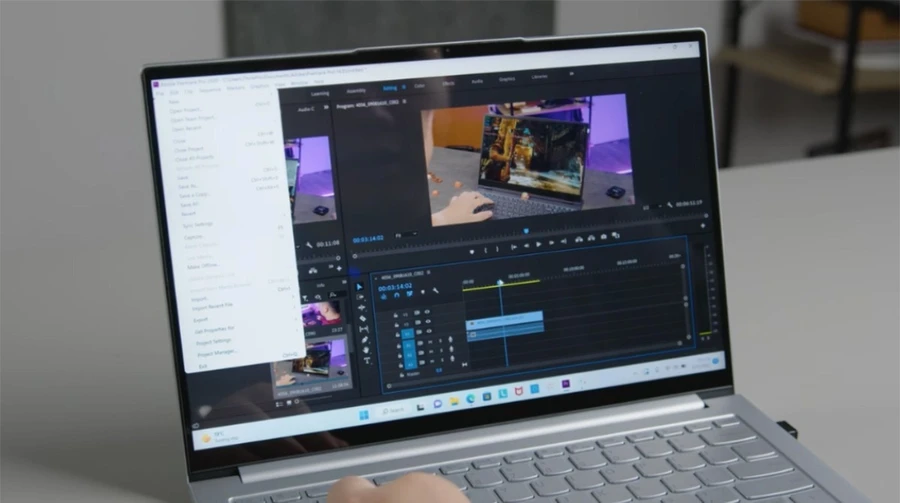900x503 pixels.
Task: Switch to Assembly workspace tab
Action: tap(356, 91)
